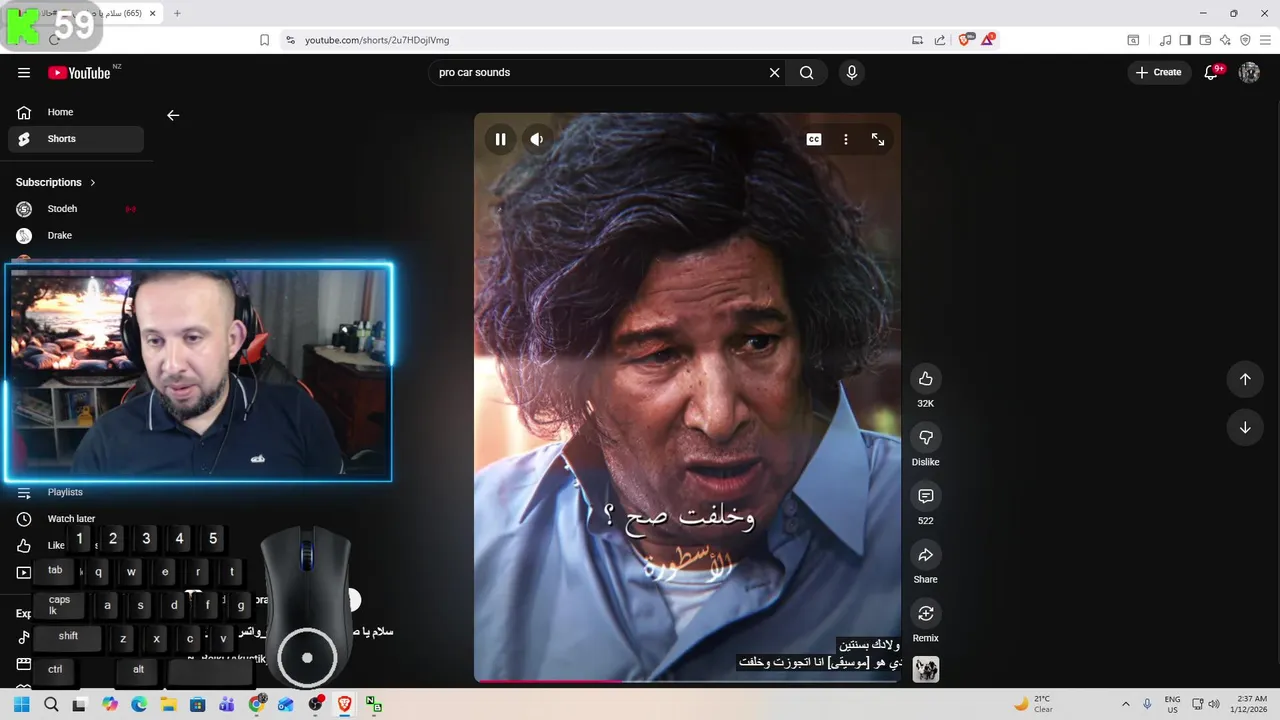The height and width of the screenshot is (720, 1280).
Task: Open a new browser tab
Action: (177, 13)
